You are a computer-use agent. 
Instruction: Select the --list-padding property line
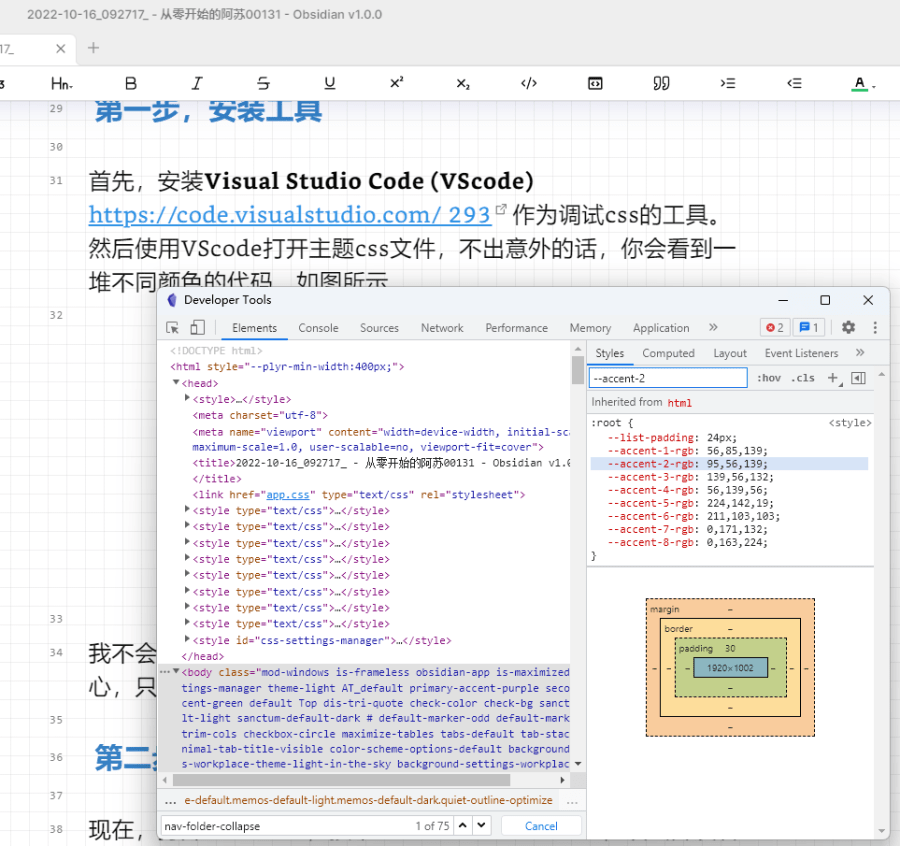(x=729, y=437)
